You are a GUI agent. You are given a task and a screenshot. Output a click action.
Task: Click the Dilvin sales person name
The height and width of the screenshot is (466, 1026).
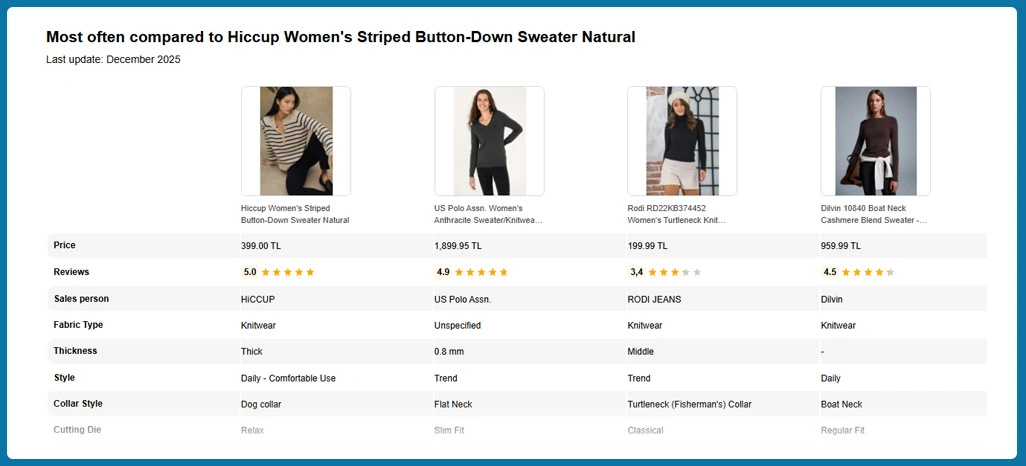coord(832,299)
